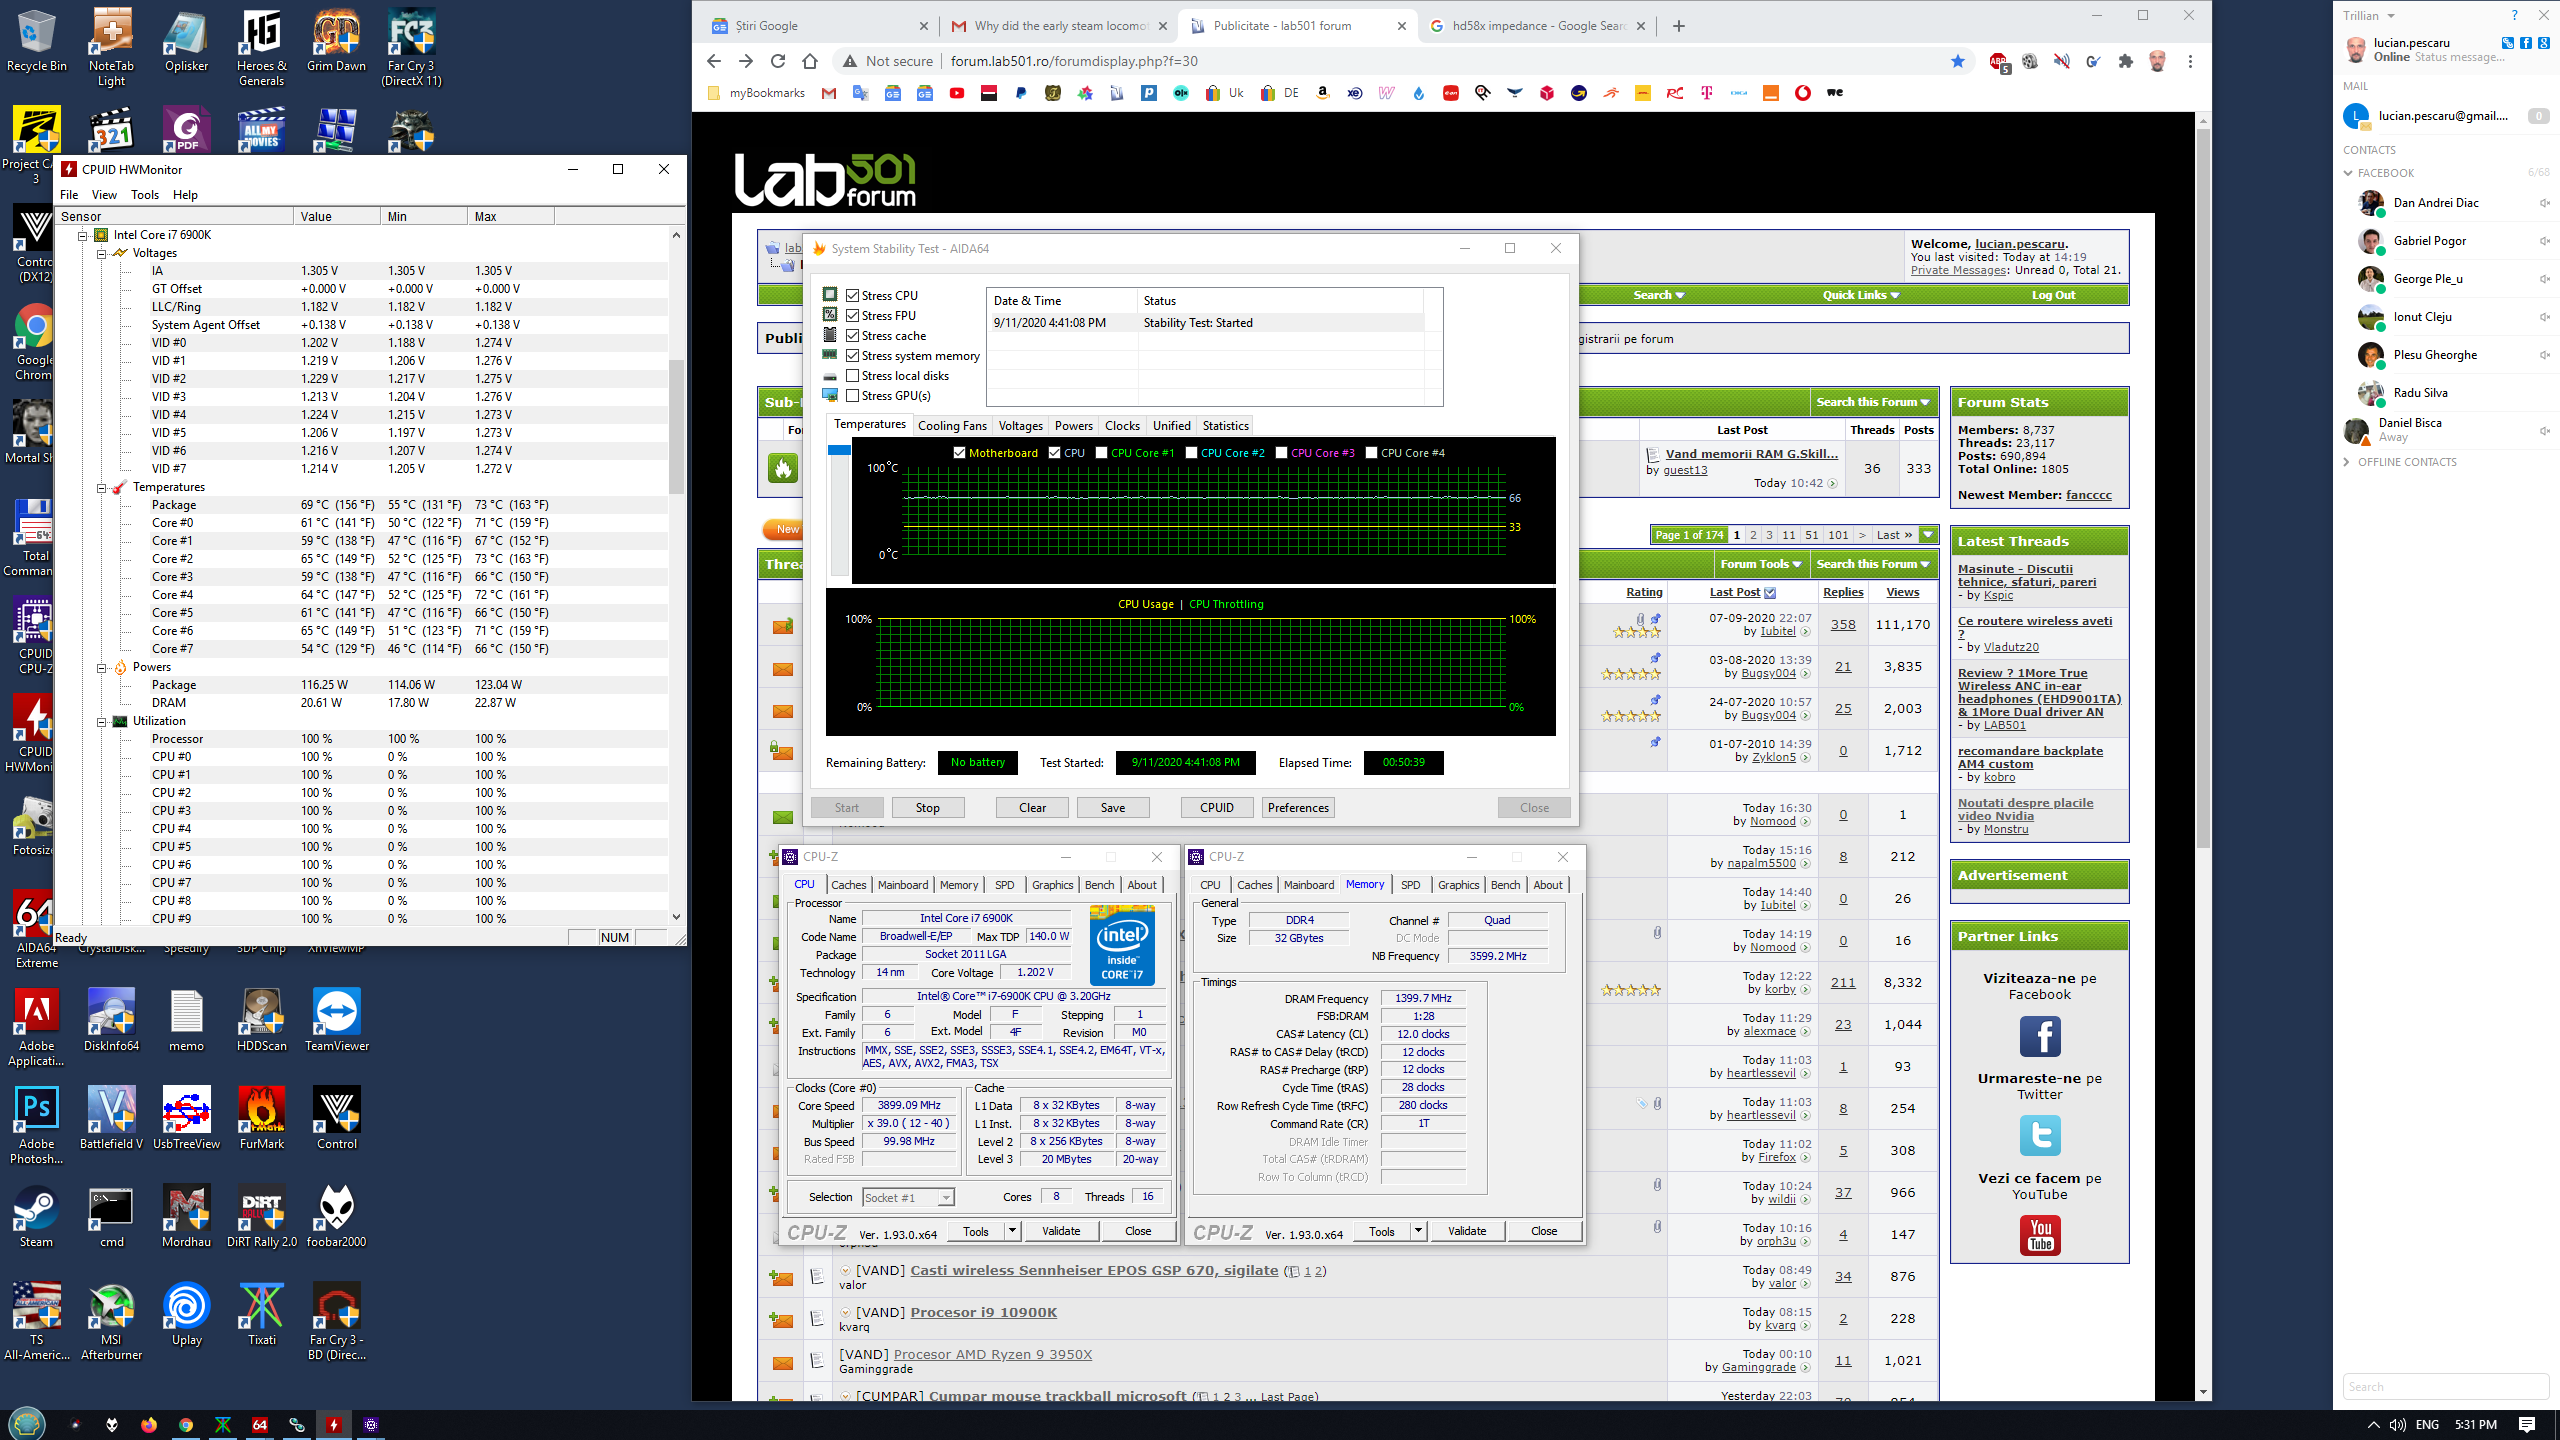The height and width of the screenshot is (1440, 2560).
Task: Launch Mordhau from the desktop
Action: 187,1216
